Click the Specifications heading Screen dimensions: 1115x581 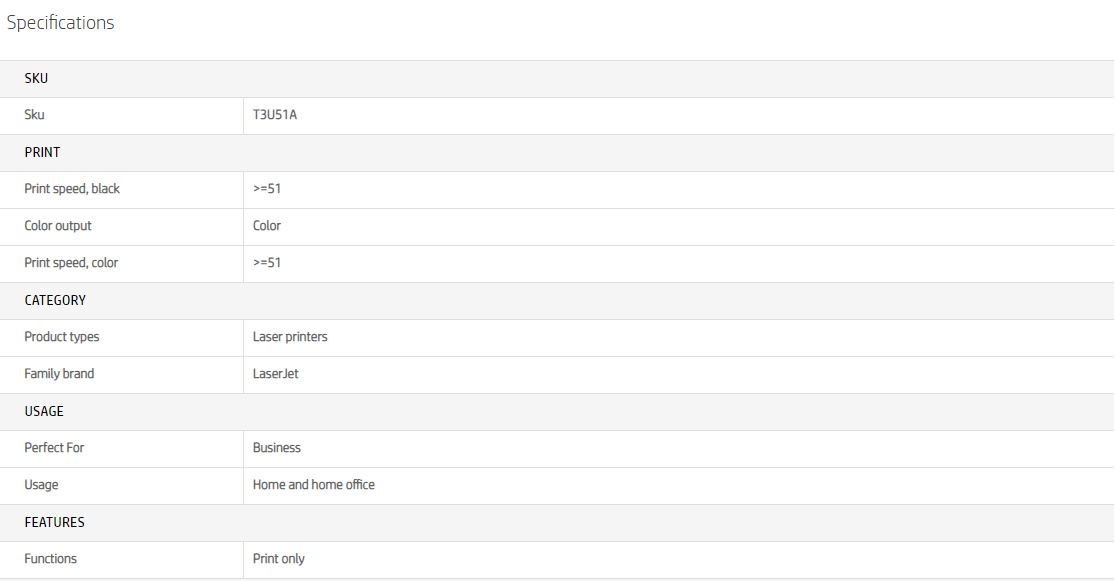click(x=61, y=23)
